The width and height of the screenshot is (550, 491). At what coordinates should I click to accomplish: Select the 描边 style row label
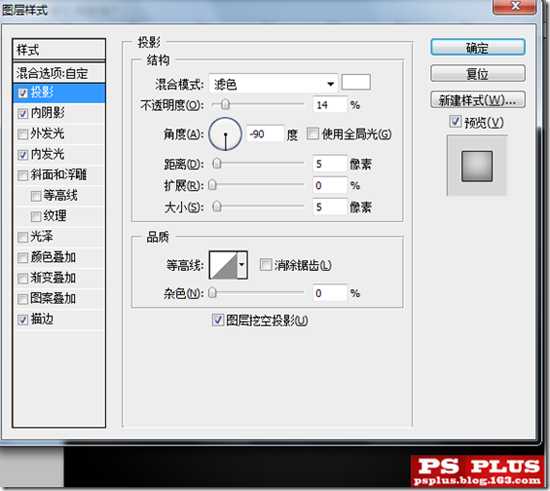pyautogui.click(x=42, y=319)
